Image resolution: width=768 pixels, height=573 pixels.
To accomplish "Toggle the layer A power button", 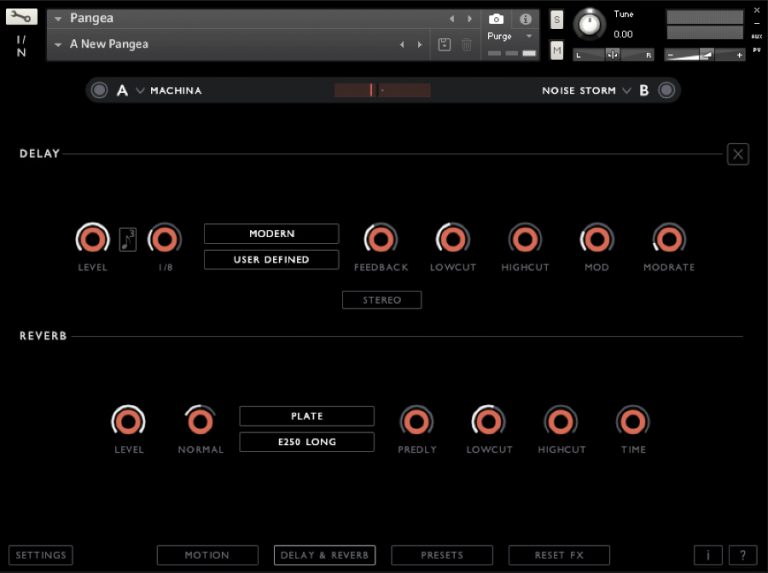I will pyautogui.click(x=99, y=91).
